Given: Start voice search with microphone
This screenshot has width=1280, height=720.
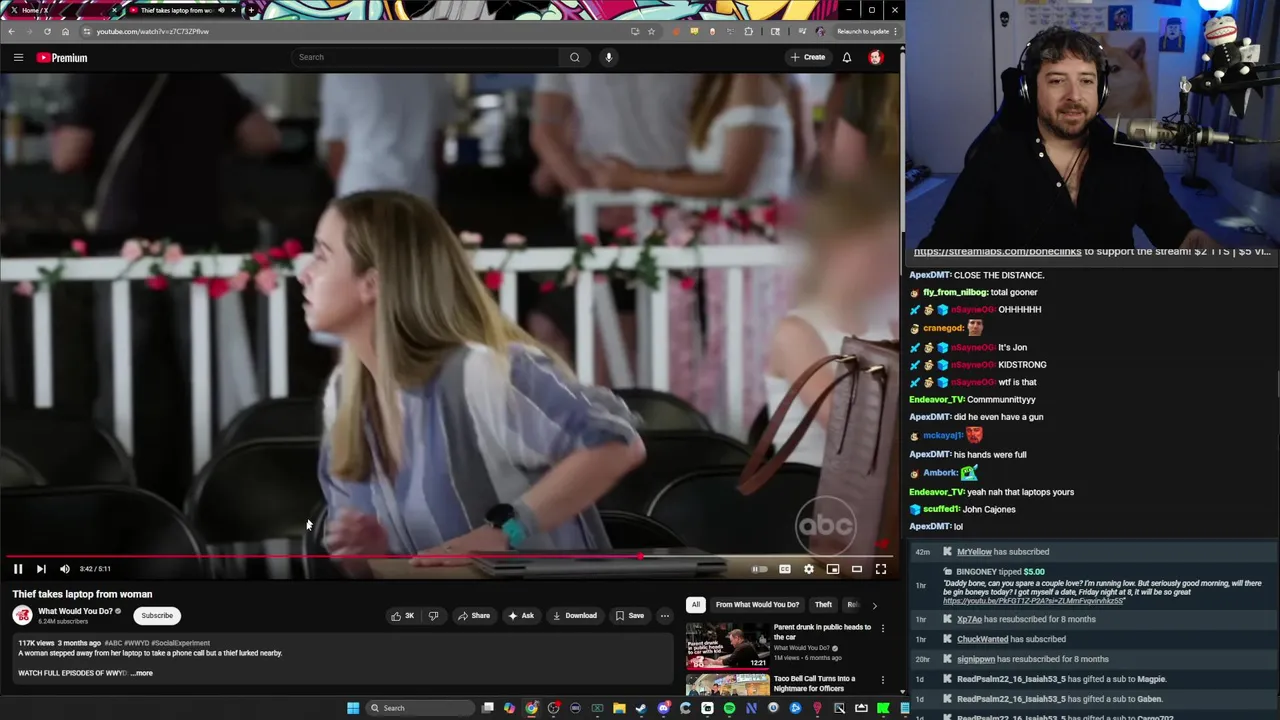Looking at the screenshot, I should pyautogui.click(x=608, y=57).
